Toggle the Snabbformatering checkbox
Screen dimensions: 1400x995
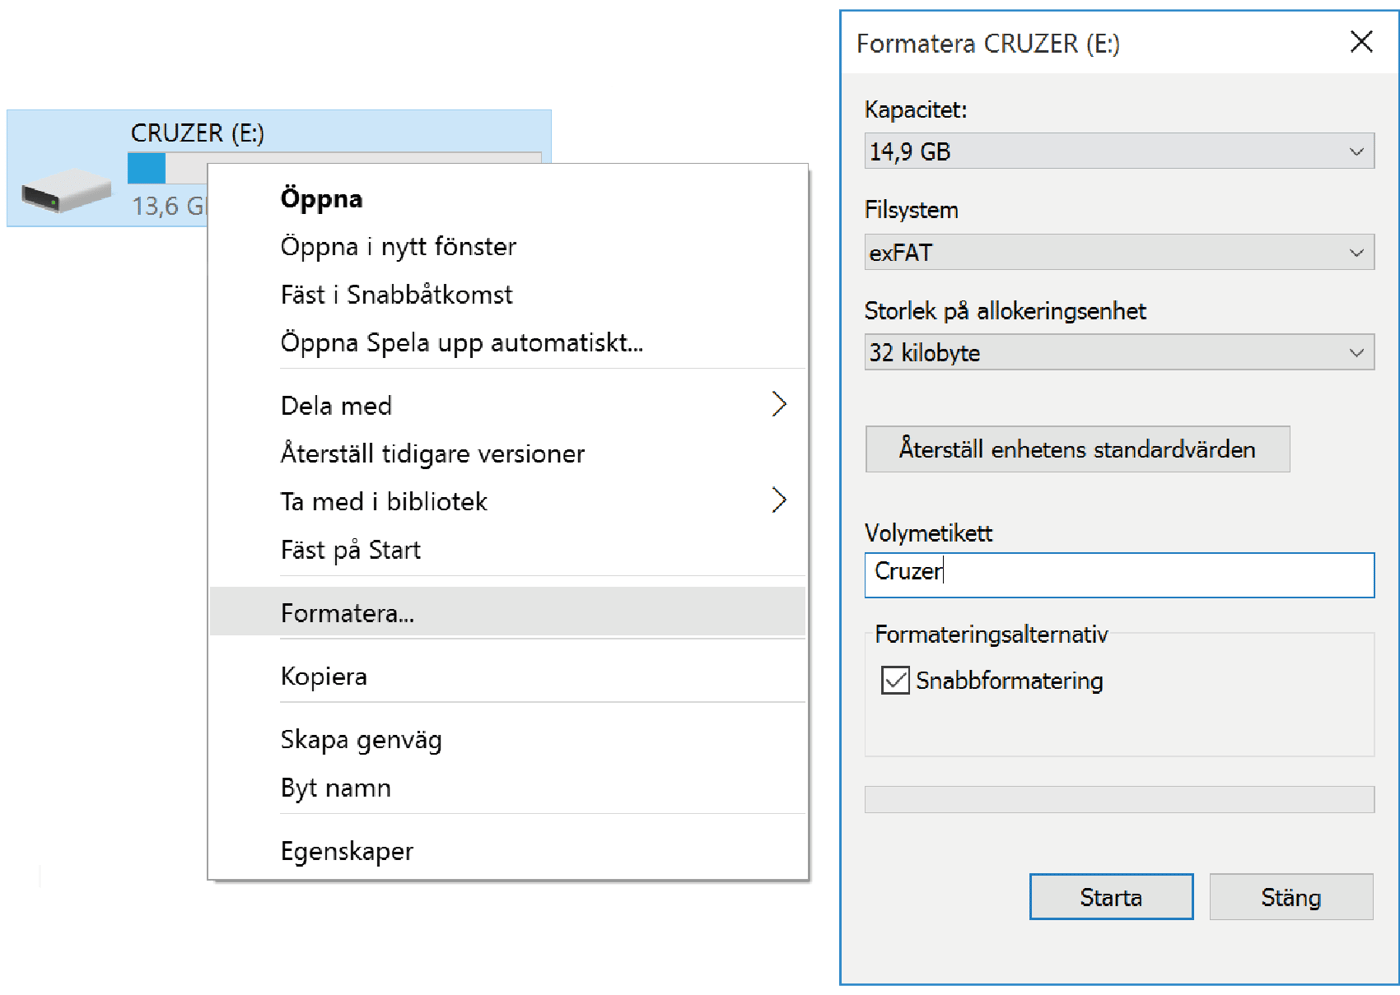click(895, 681)
